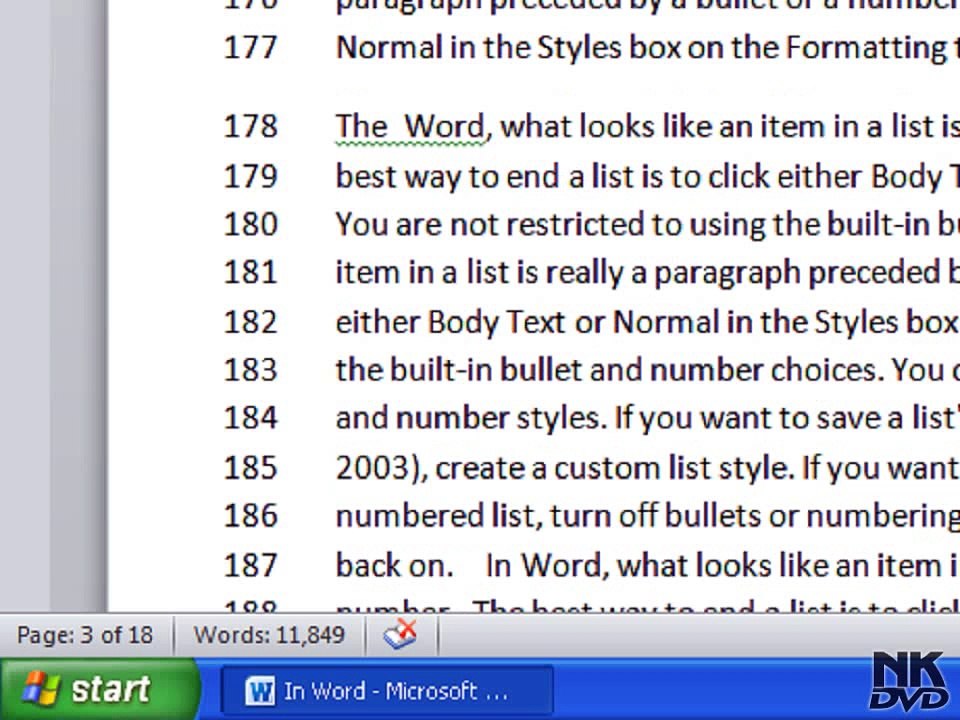Image resolution: width=960 pixels, height=720 pixels.
Task: Click line number 184 in the margin
Action: coord(250,418)
